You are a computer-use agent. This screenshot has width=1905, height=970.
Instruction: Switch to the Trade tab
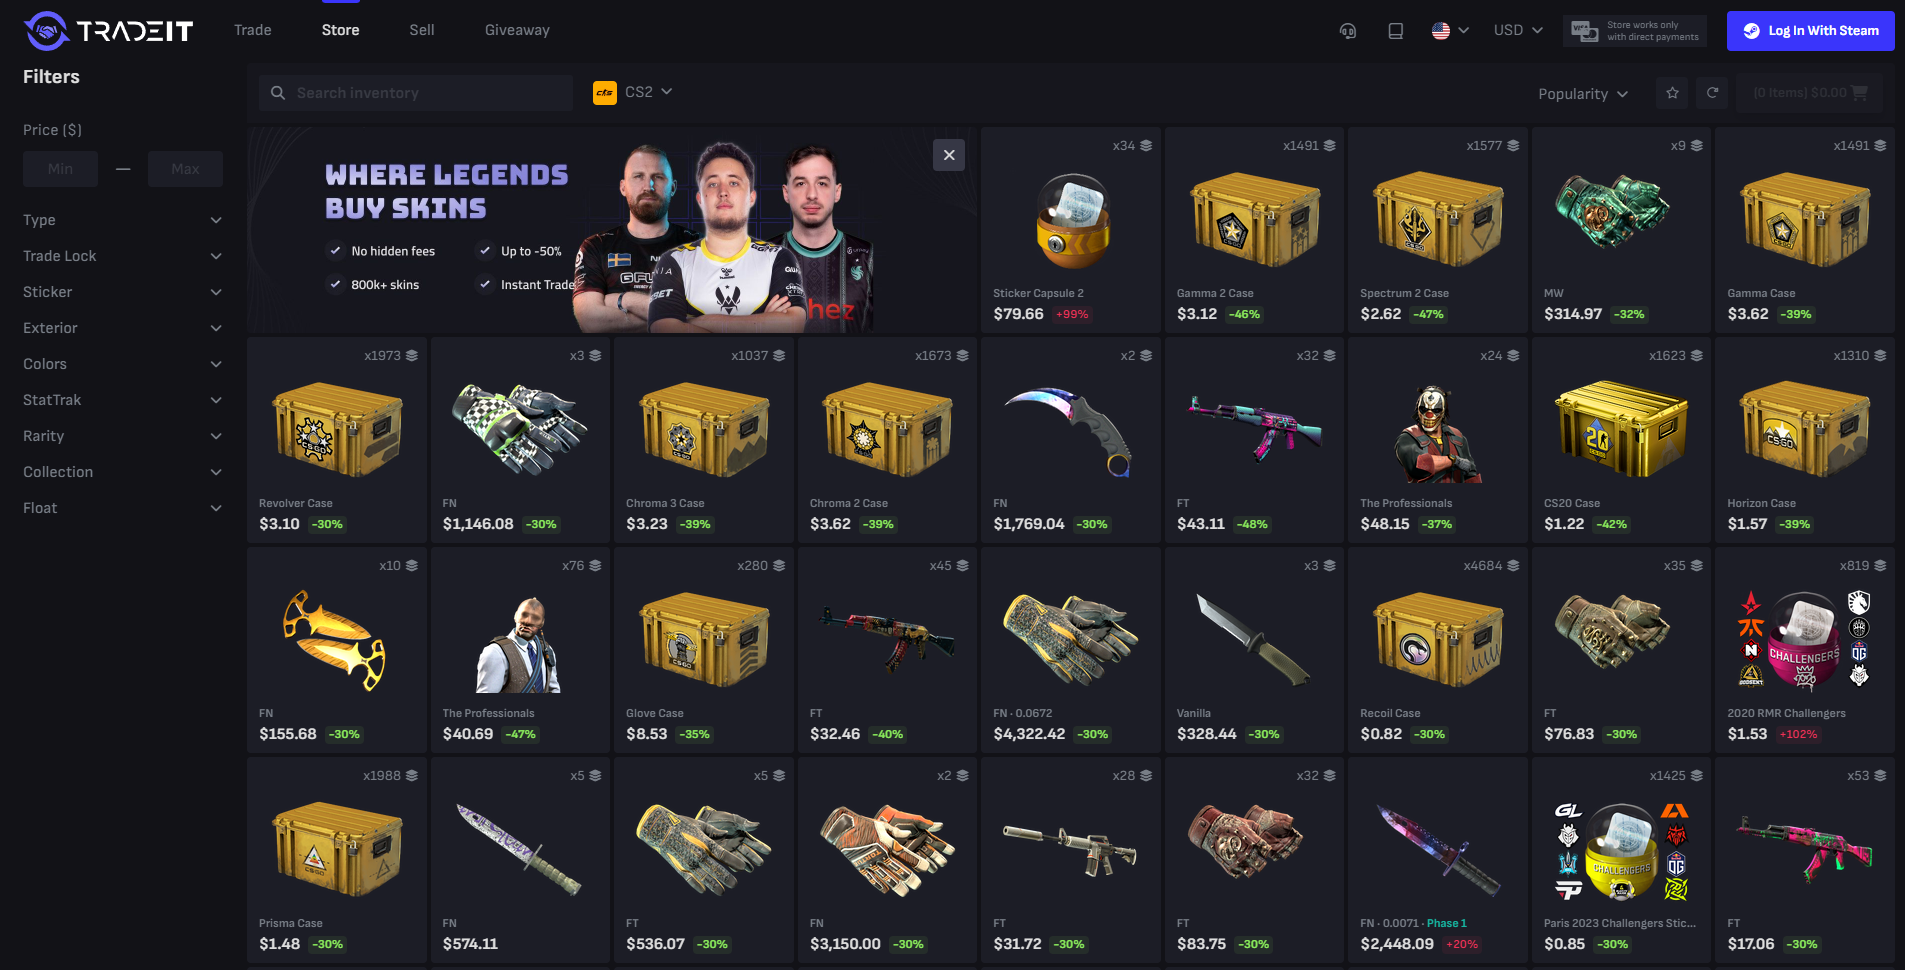253,30
